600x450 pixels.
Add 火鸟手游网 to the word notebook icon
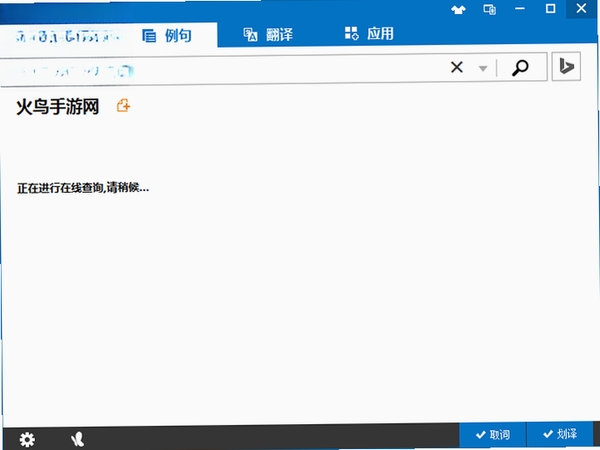click(123, 106)
